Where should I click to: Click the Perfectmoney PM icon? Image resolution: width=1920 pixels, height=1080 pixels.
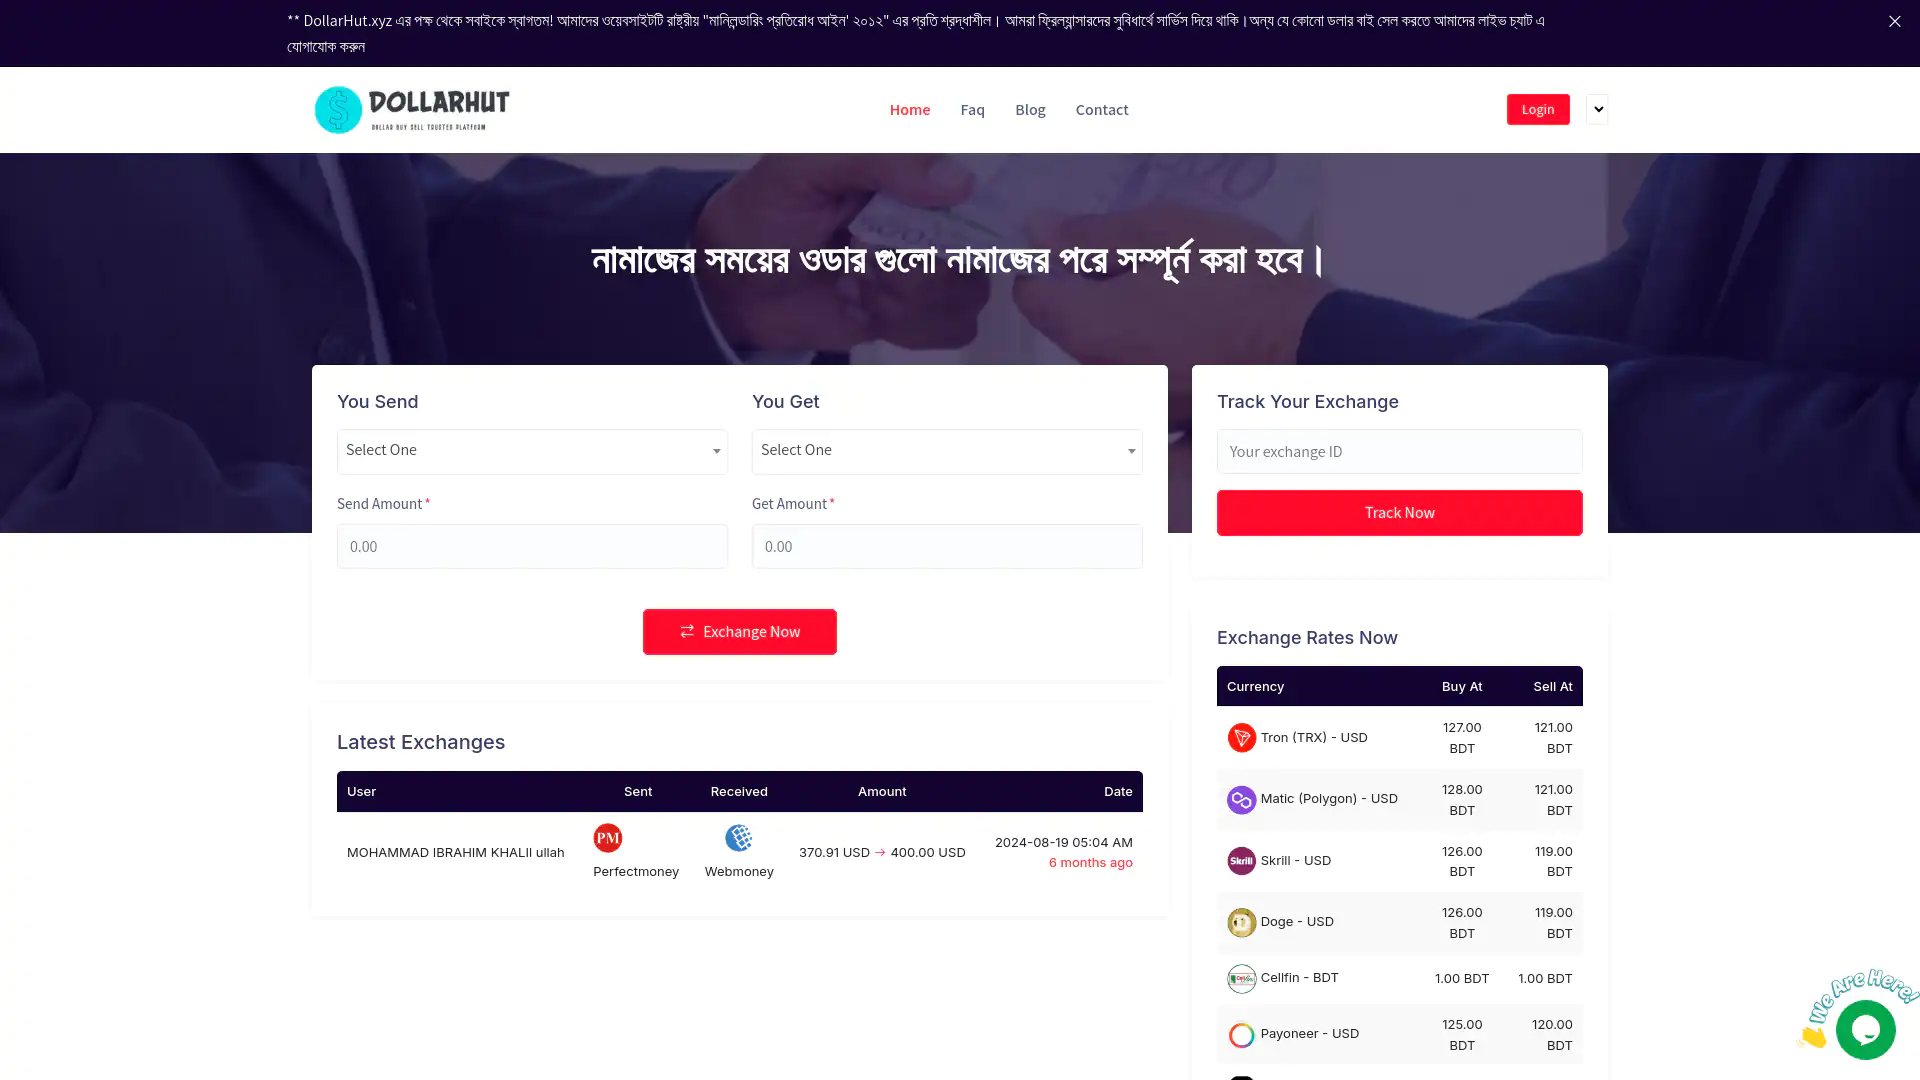pyautogui.click(x=608, y=838)
